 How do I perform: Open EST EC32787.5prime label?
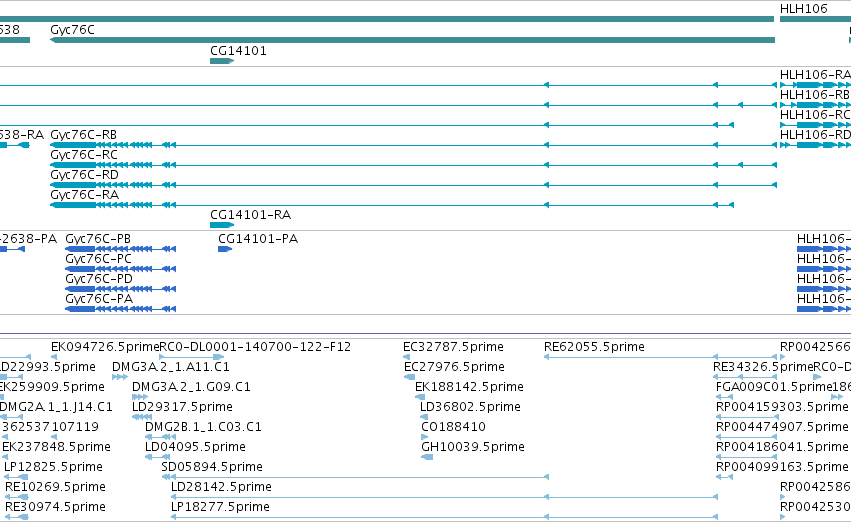pyautogui.click(x=453, y=347)
